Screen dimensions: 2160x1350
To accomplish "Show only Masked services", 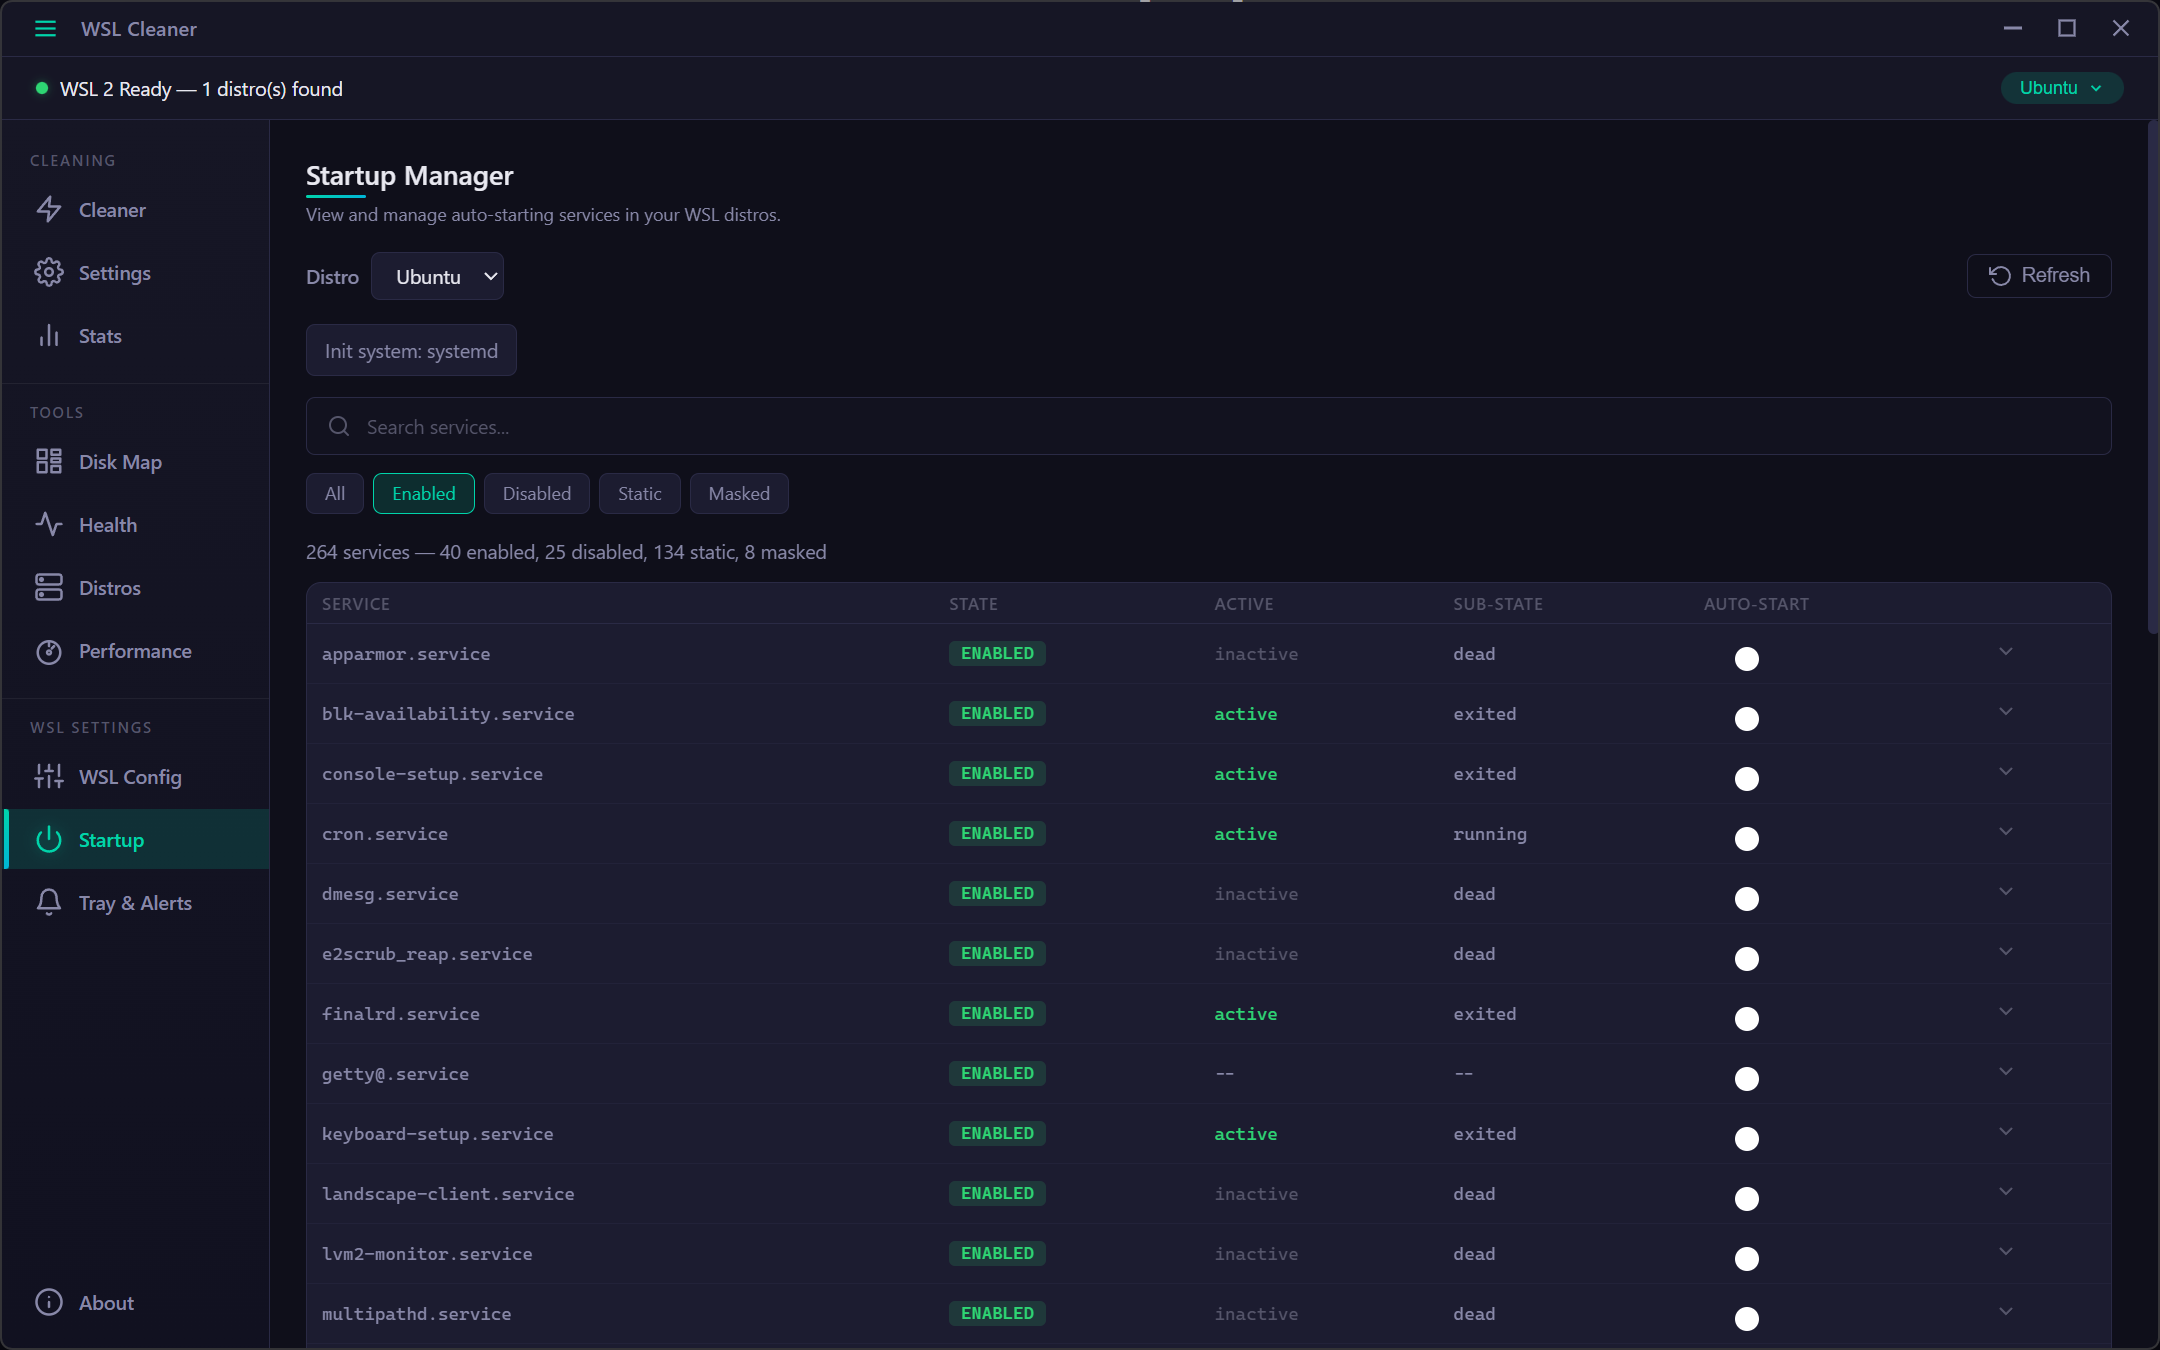I will (739, 493).
